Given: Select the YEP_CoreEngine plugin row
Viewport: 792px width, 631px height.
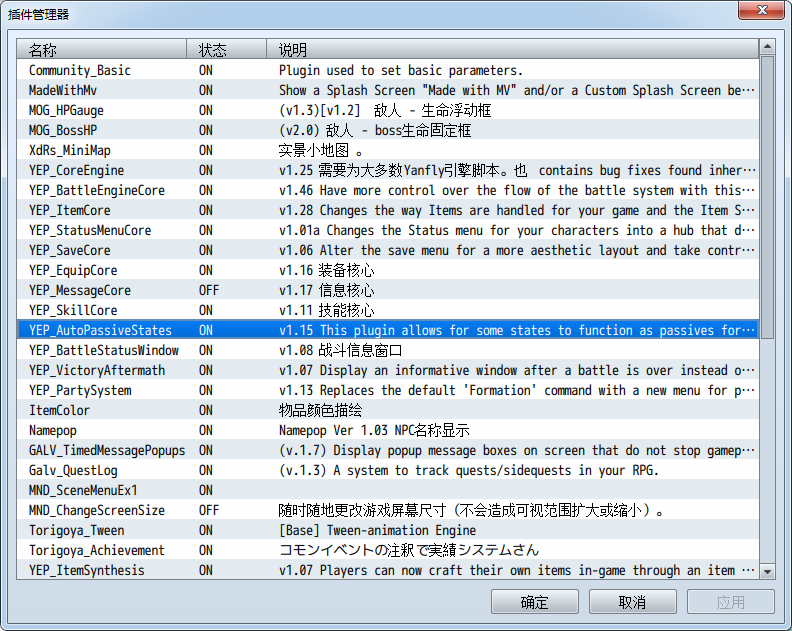Looking at the screenshot, I should 387,170.
